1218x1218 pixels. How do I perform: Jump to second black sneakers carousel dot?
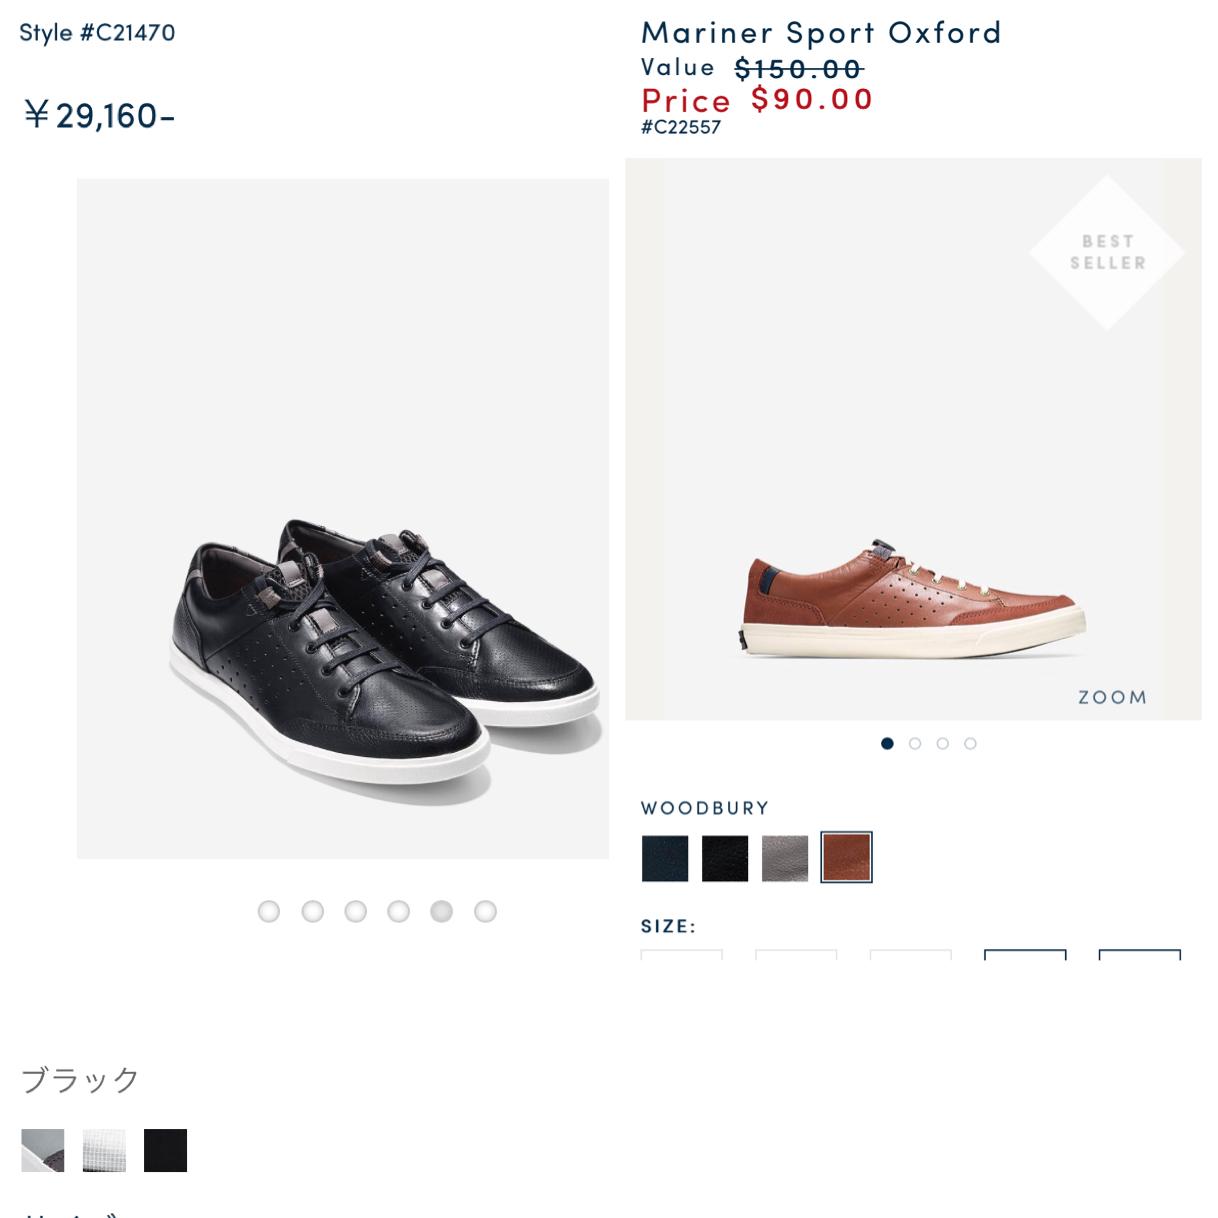313,911
